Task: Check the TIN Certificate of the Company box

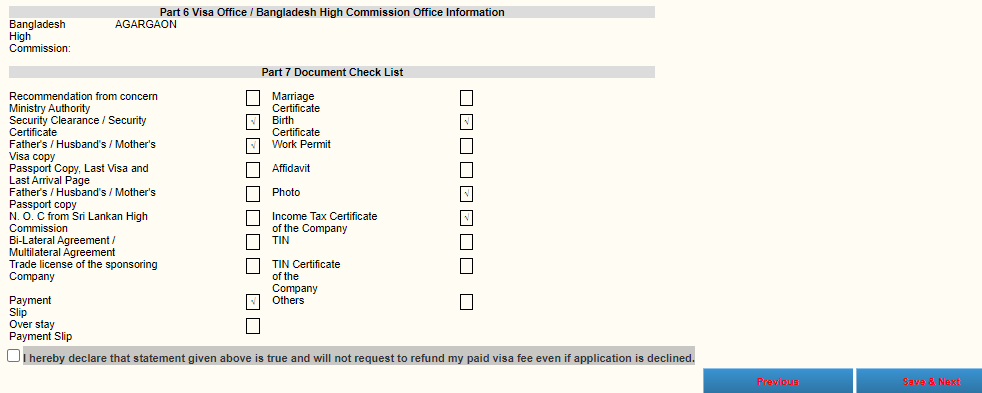Action: pos(467,266)
